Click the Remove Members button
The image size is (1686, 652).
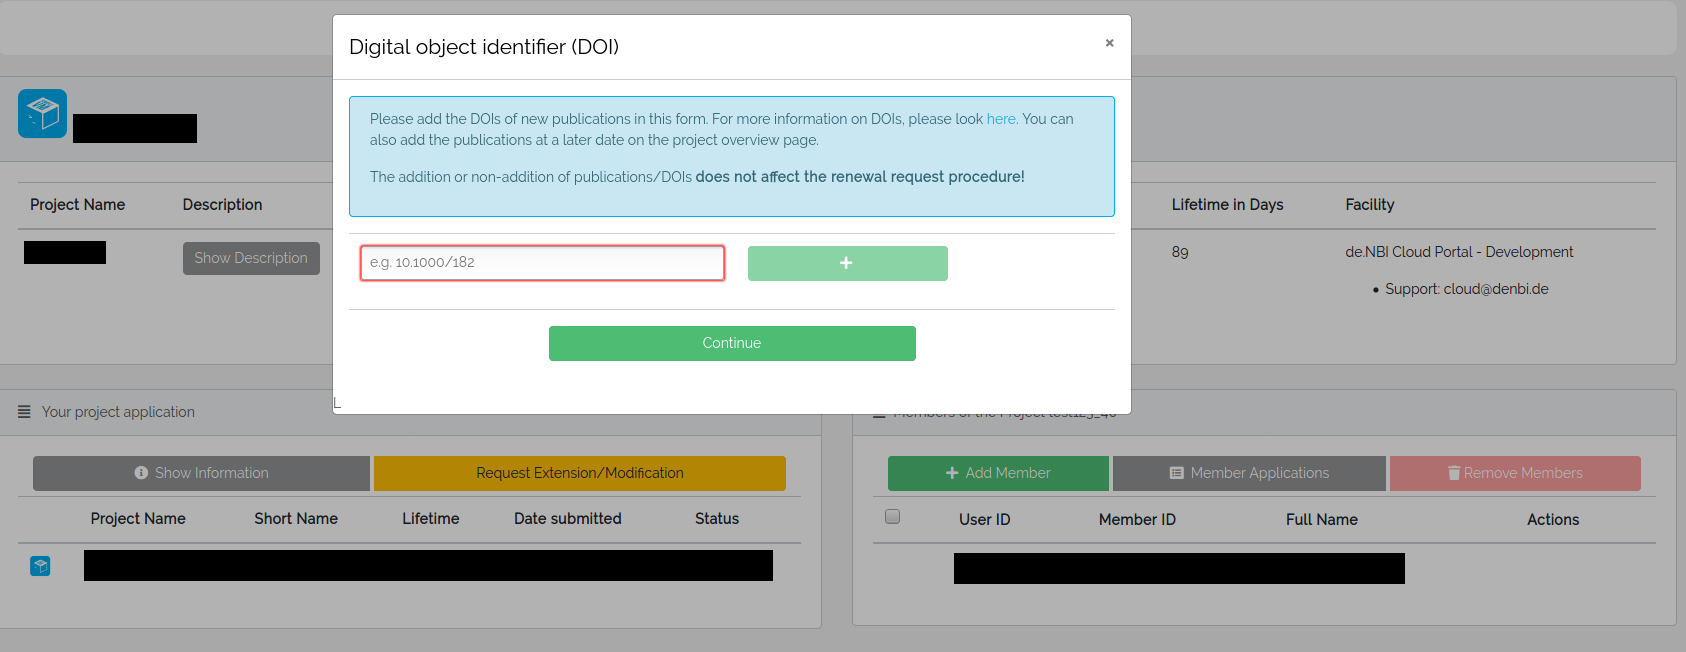(x=1514, y=473)
